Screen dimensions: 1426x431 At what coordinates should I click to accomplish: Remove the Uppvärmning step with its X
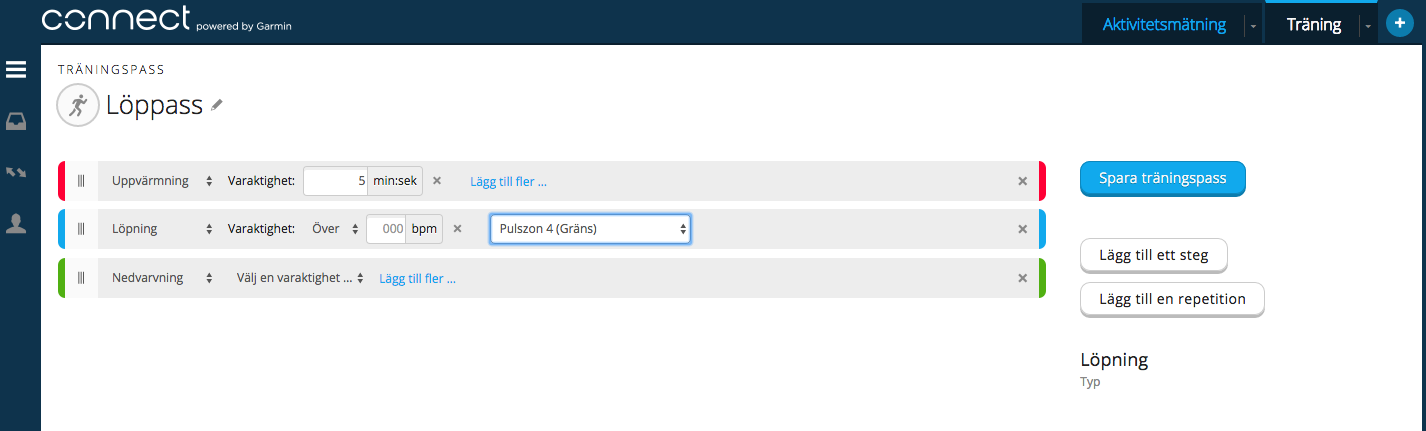coord(1022,181)
